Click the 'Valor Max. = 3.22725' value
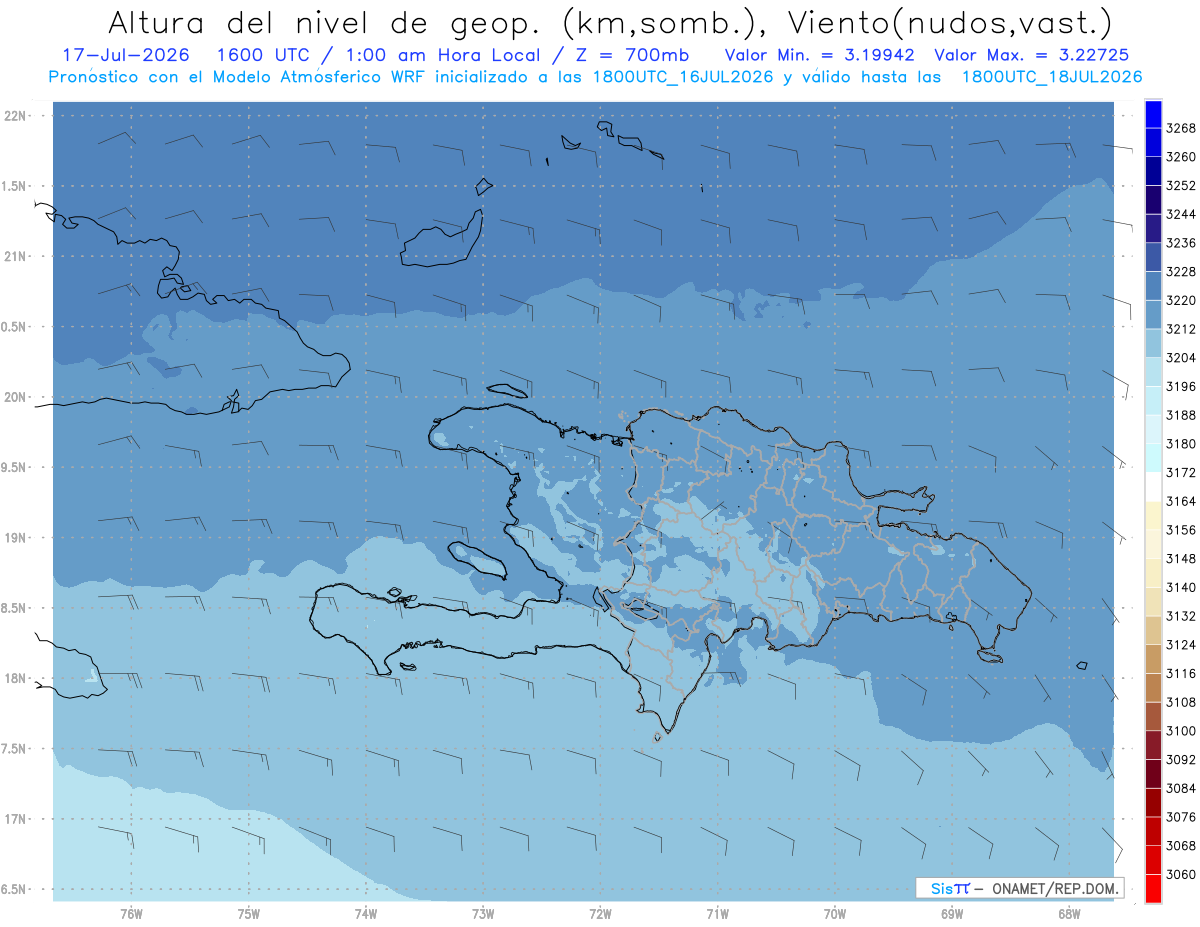 point(1034,55)
